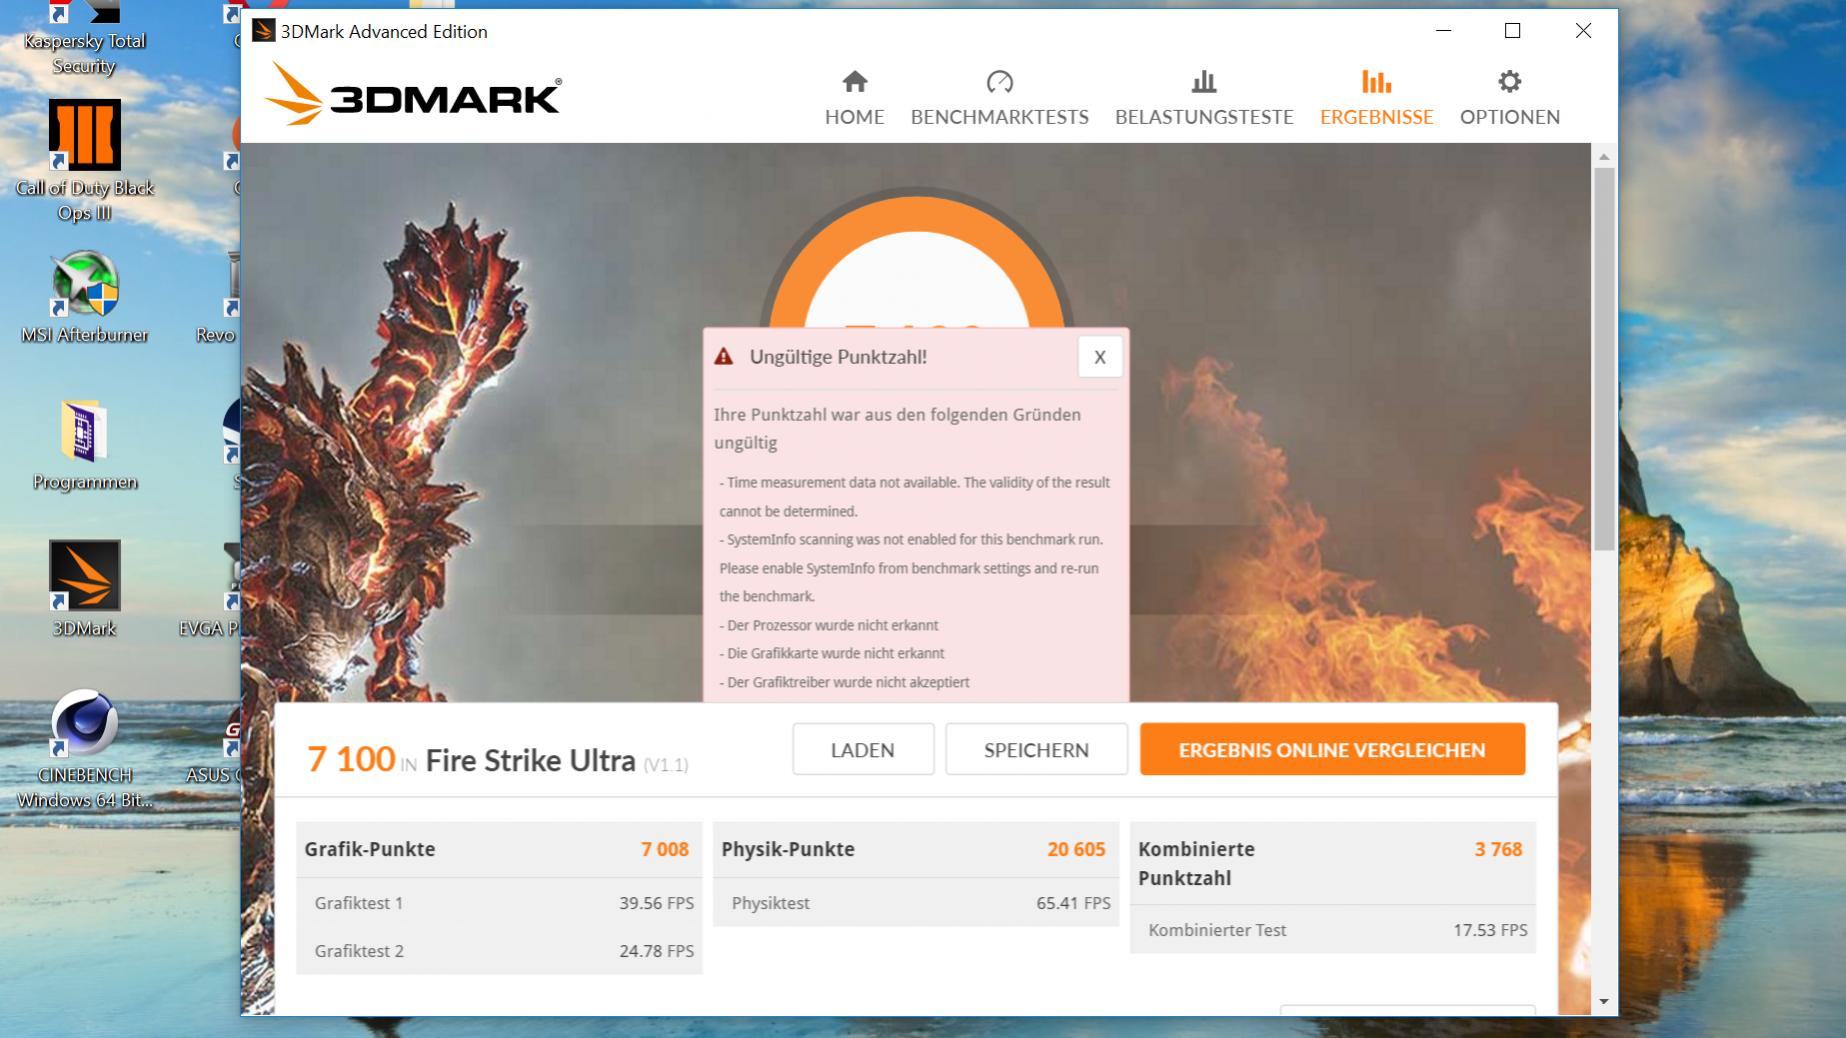Switch to BELASTUNGSTESTE tab

click(1204, 98)
